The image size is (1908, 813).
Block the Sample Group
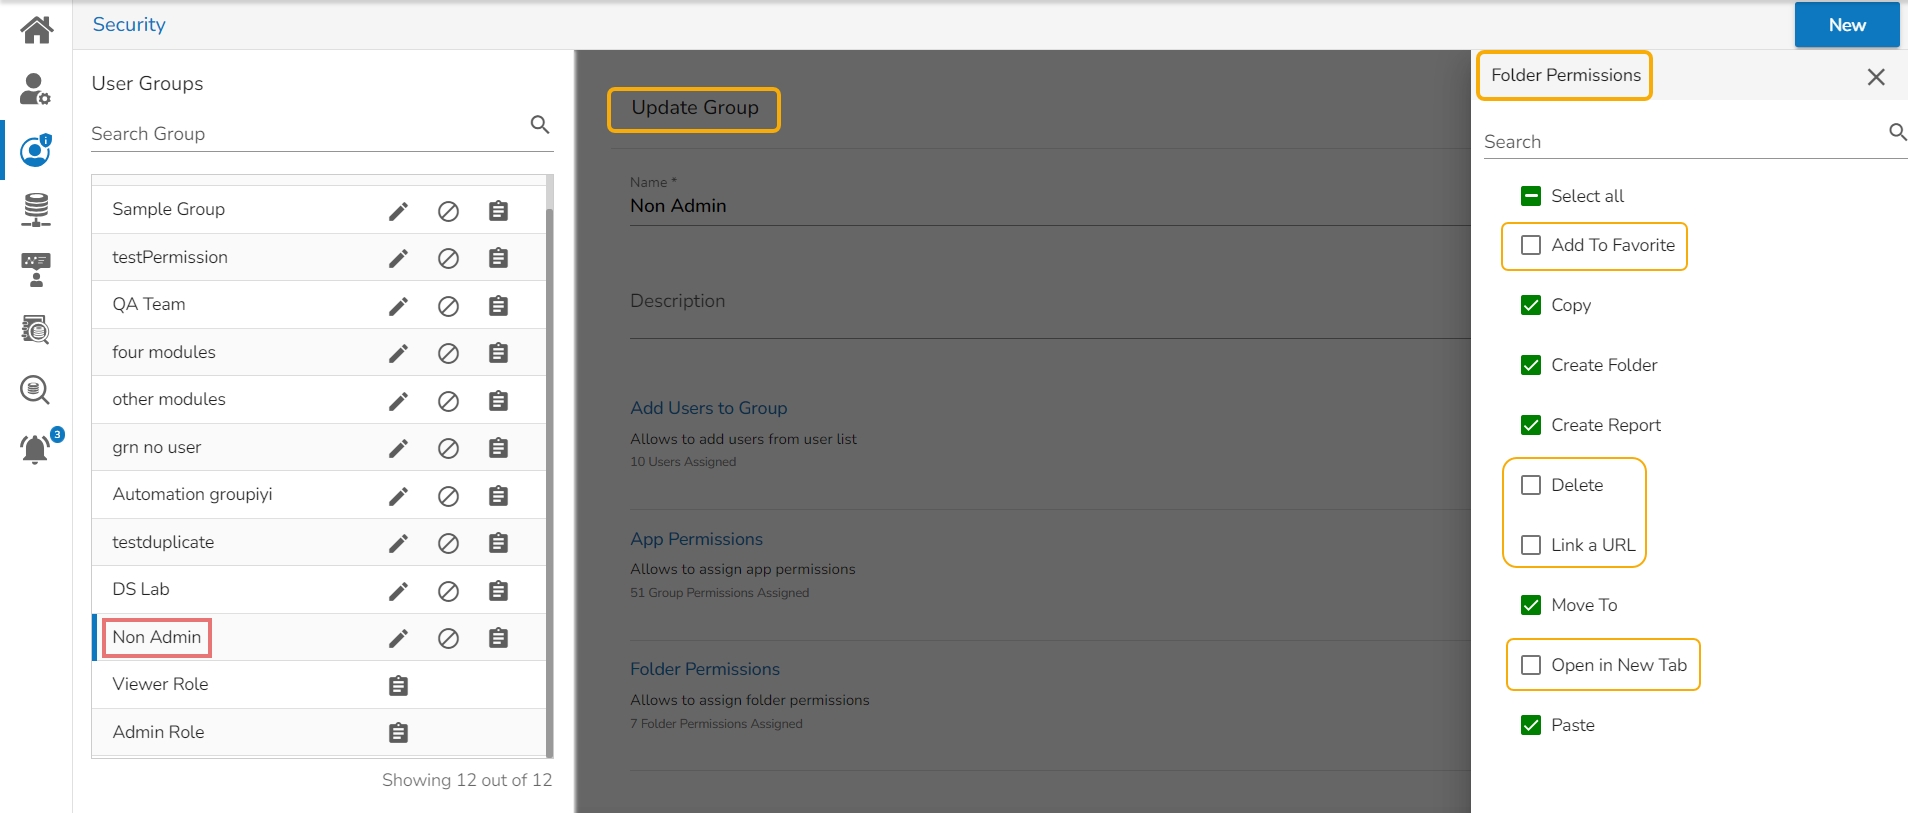[448, 211]
